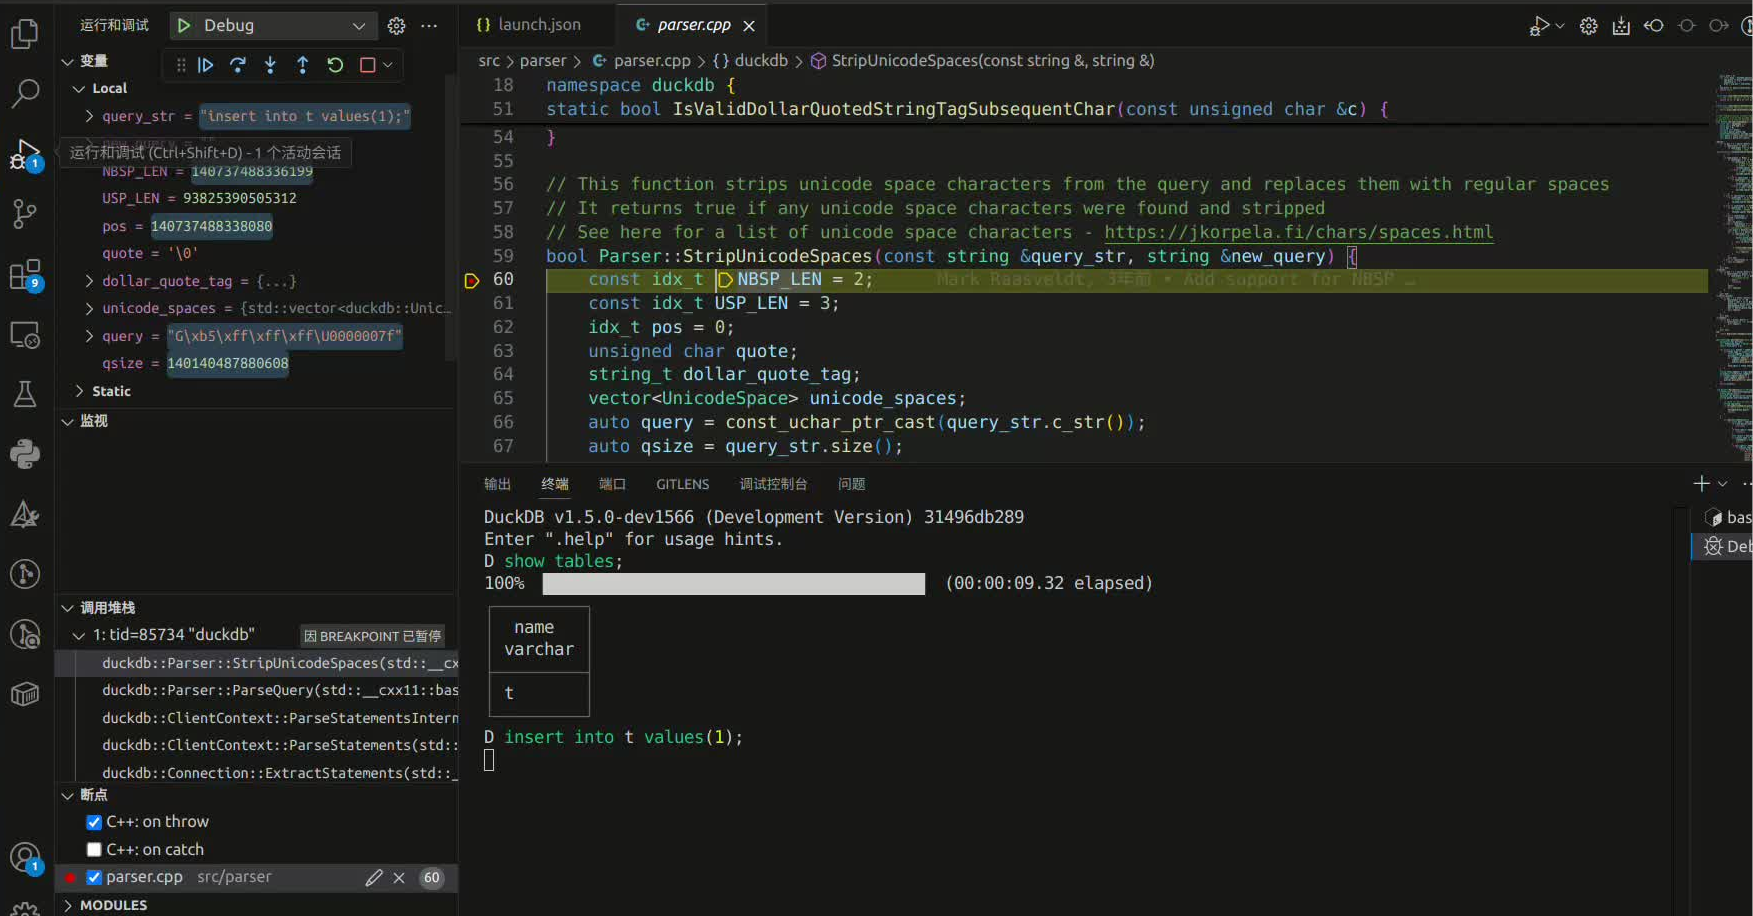Open the Search view in activity bar
Image resolution: width=1753 pixels, height=916 pixels.
(24, 93)
